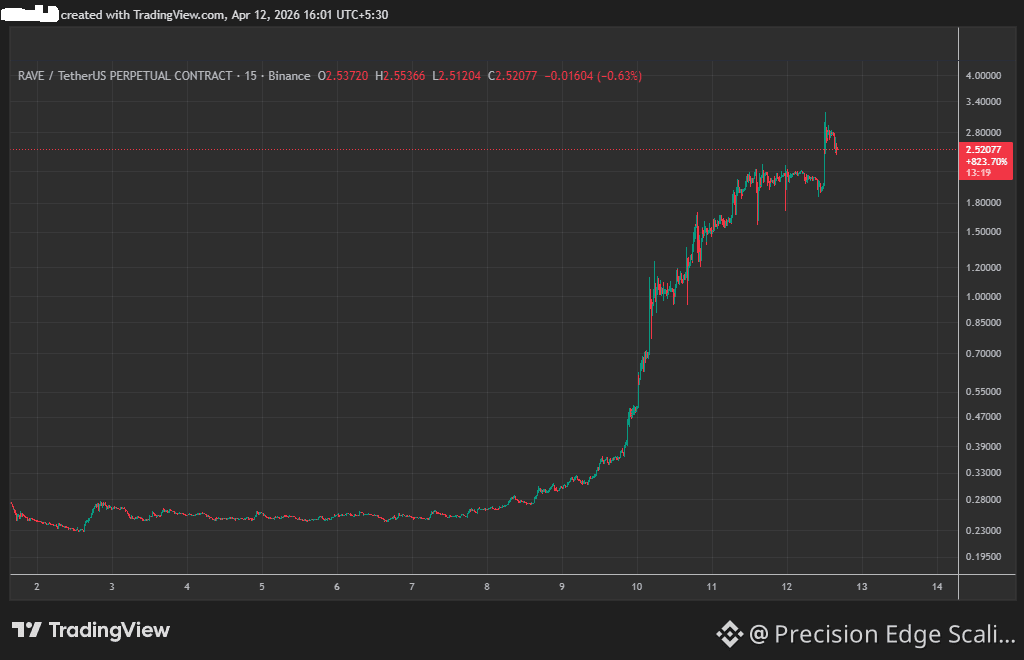
Task: Click the 1.20000 price axis label
Action: pos(984,268)
